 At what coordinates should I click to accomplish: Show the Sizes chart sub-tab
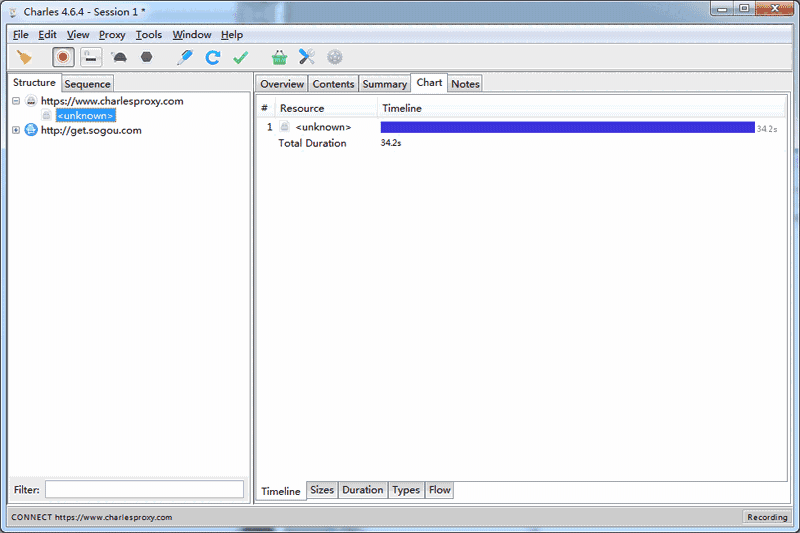pyautogui.click(x=322, y=490)
